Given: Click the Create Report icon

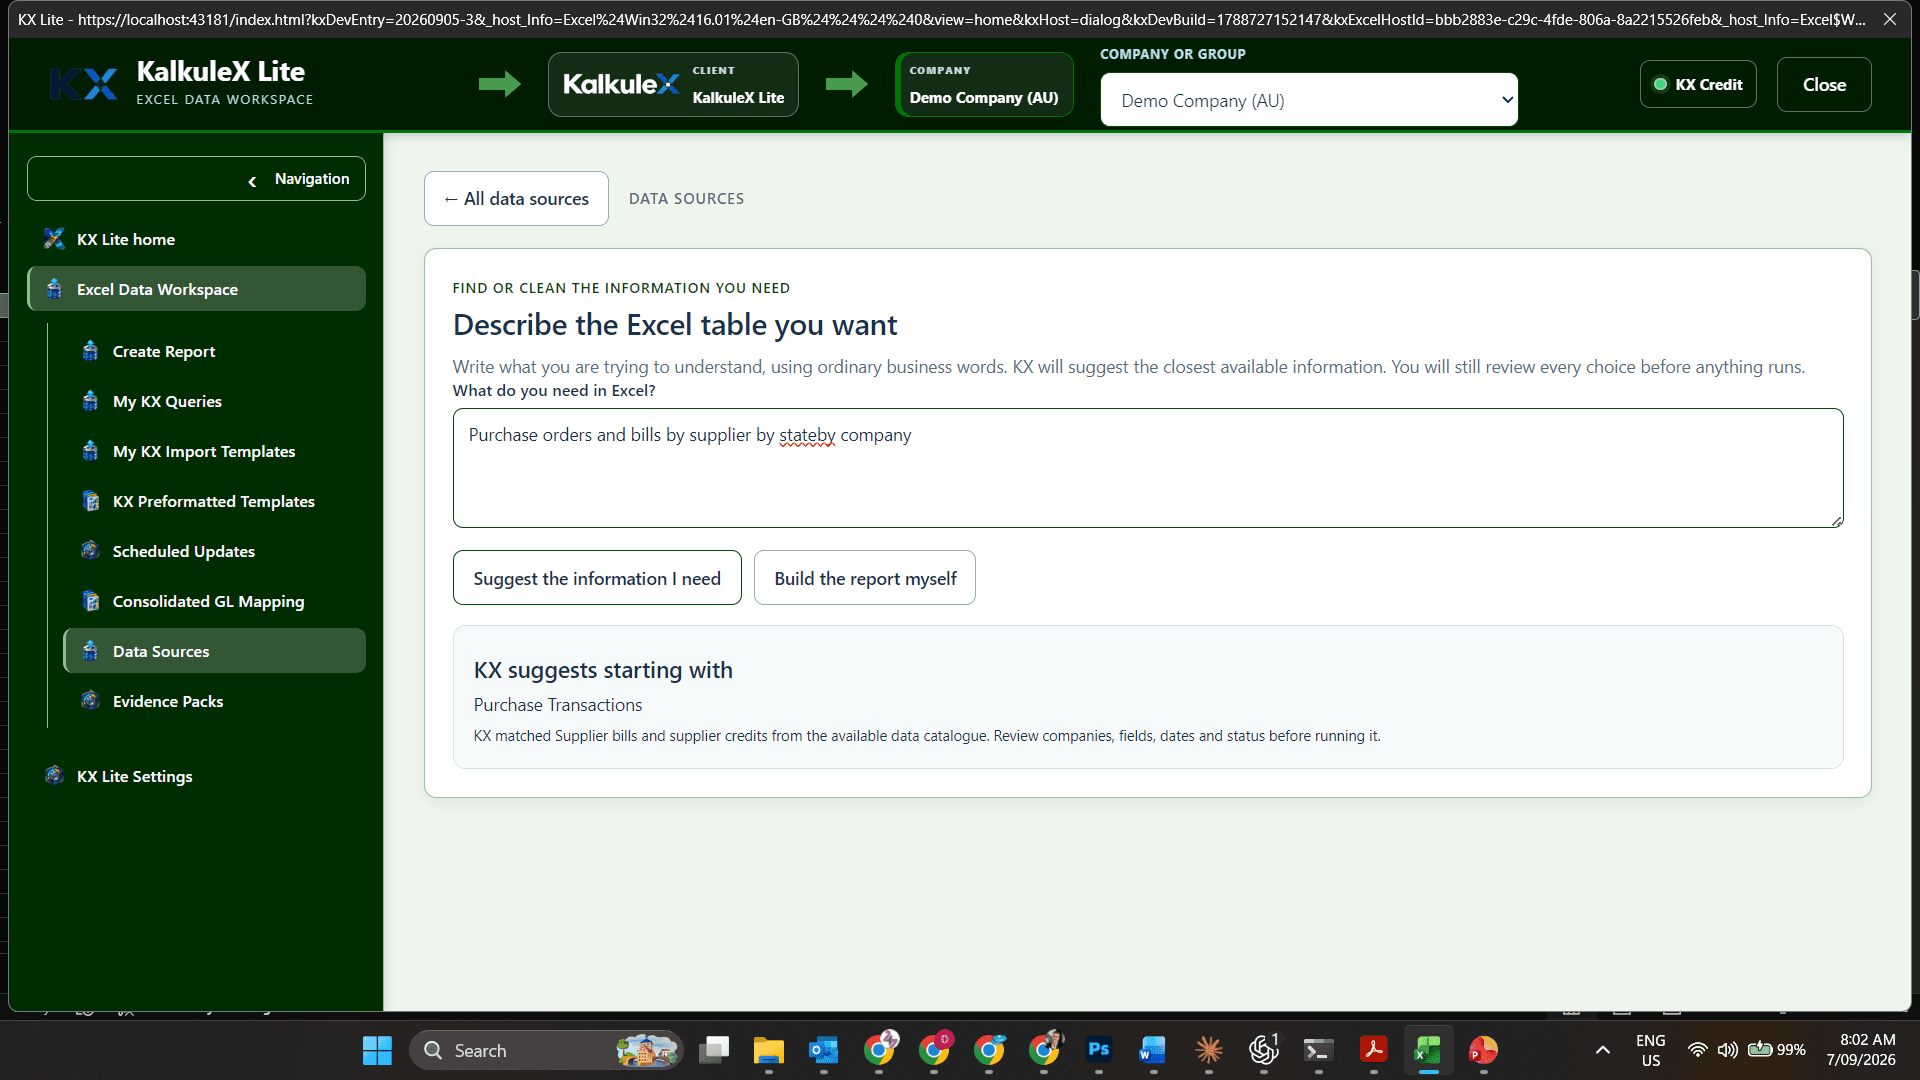Looking at the screenshot, I should coord(90,351).
